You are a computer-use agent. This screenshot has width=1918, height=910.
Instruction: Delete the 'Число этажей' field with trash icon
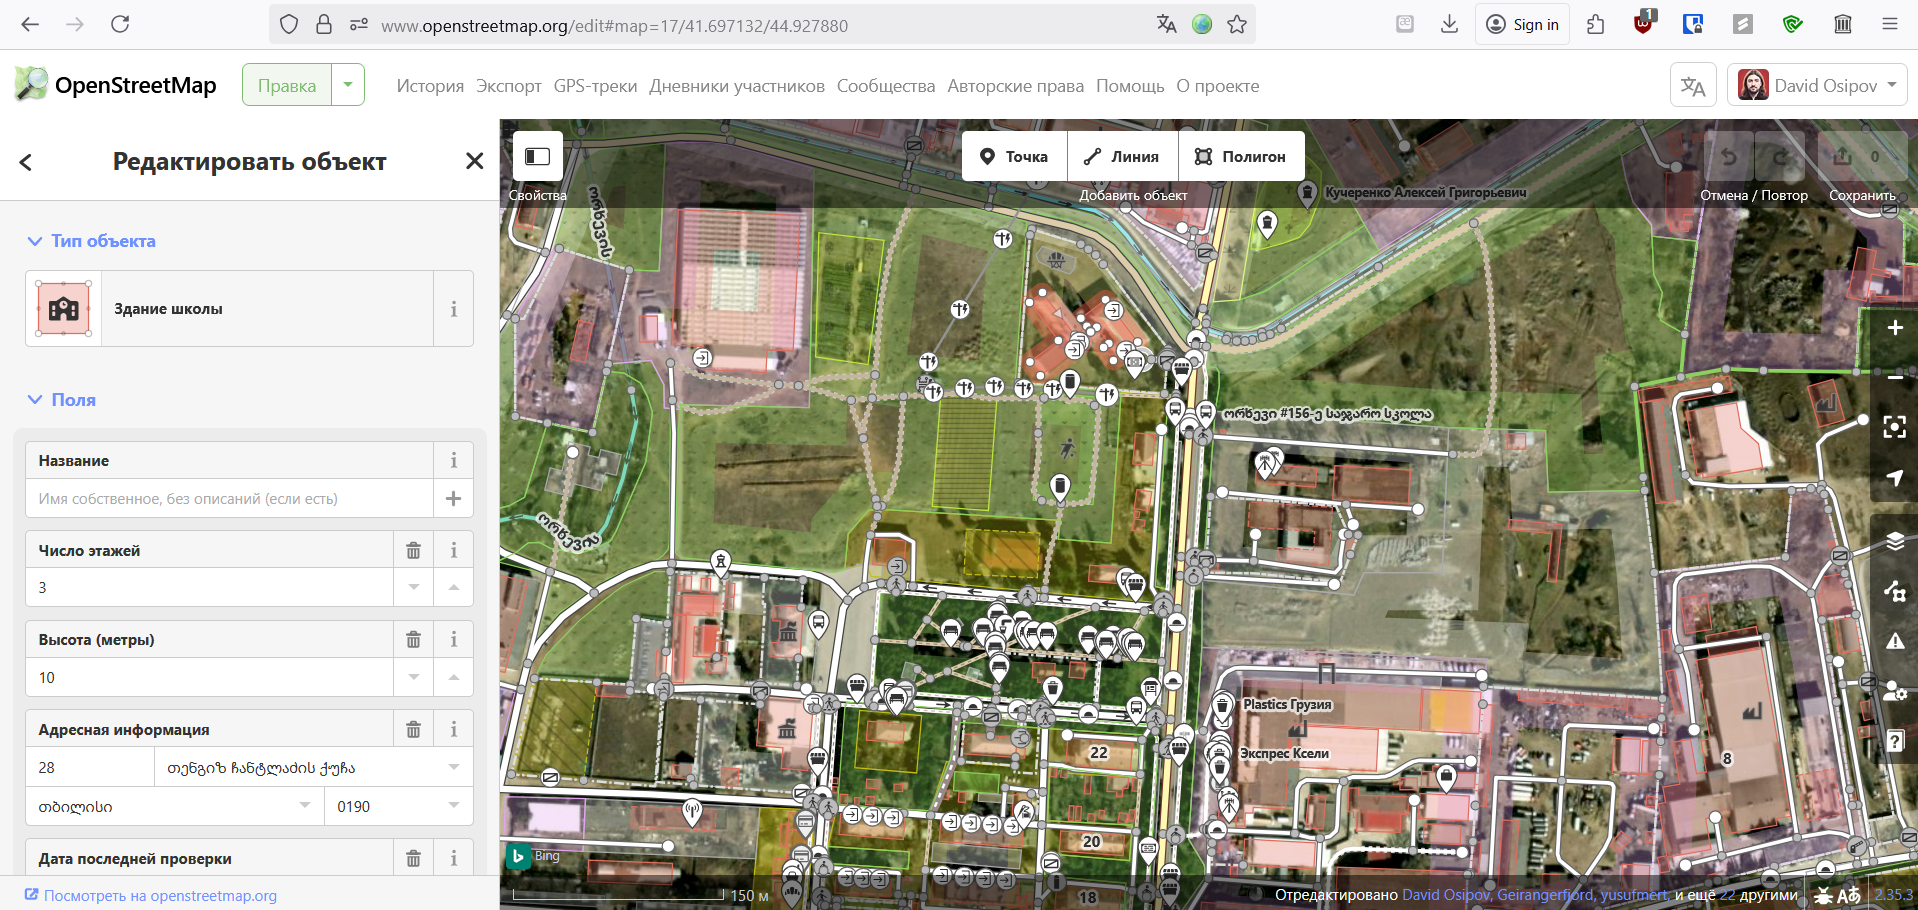coord(413,550)
